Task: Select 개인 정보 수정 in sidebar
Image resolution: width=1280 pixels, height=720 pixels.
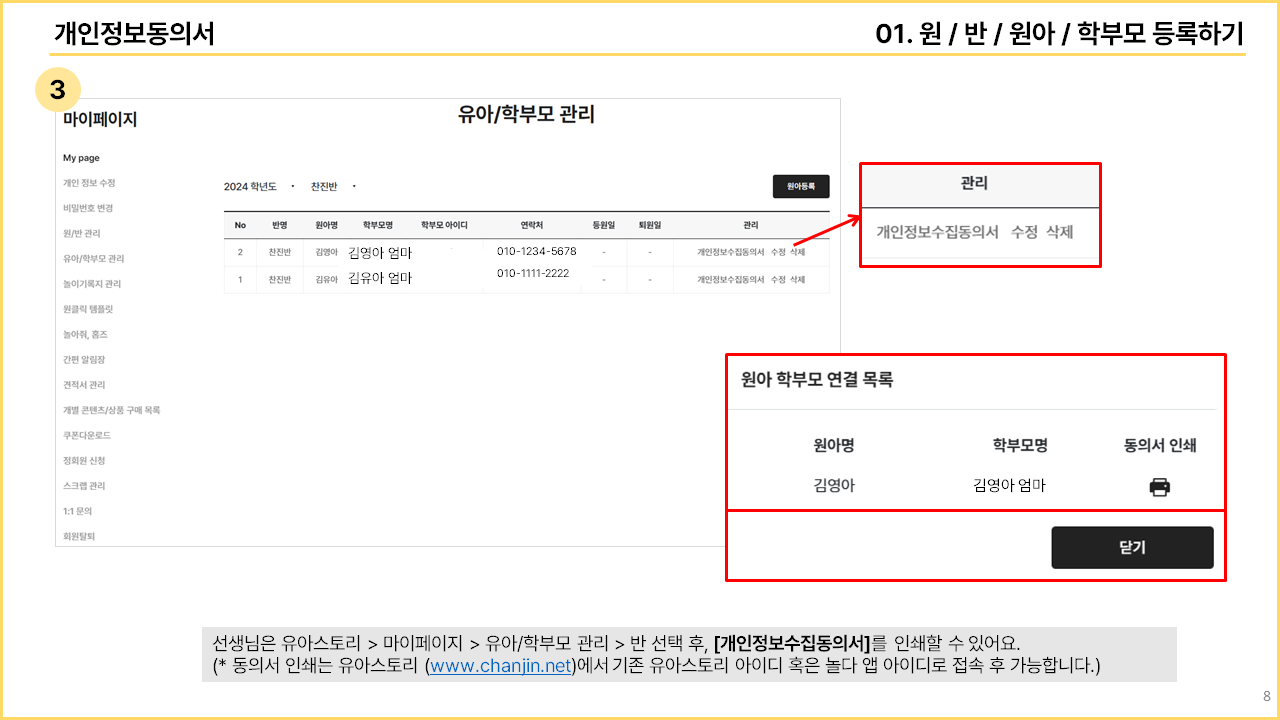Action: 89,183
